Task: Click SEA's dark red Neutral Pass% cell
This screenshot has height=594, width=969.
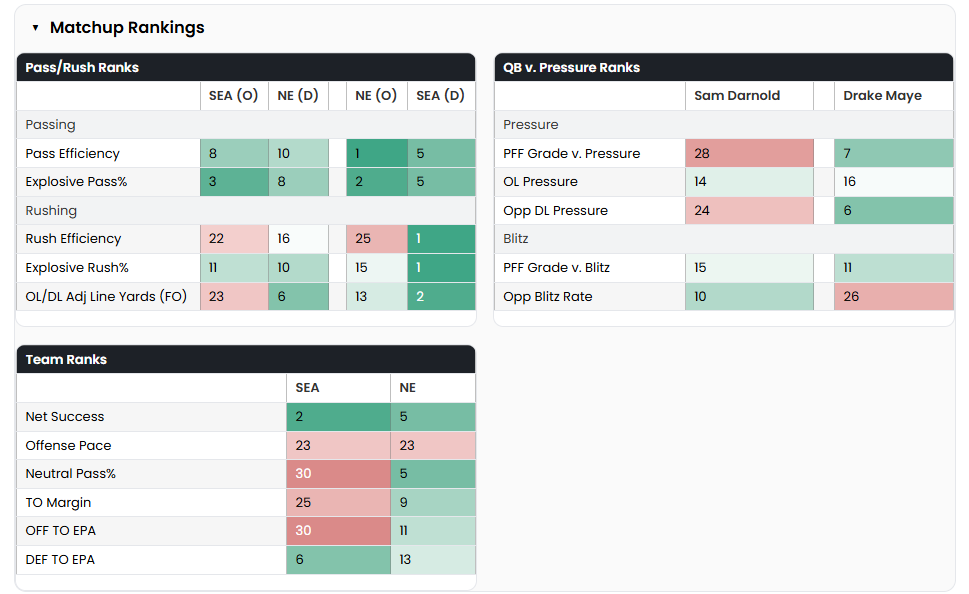Action: tap(338, 474)
